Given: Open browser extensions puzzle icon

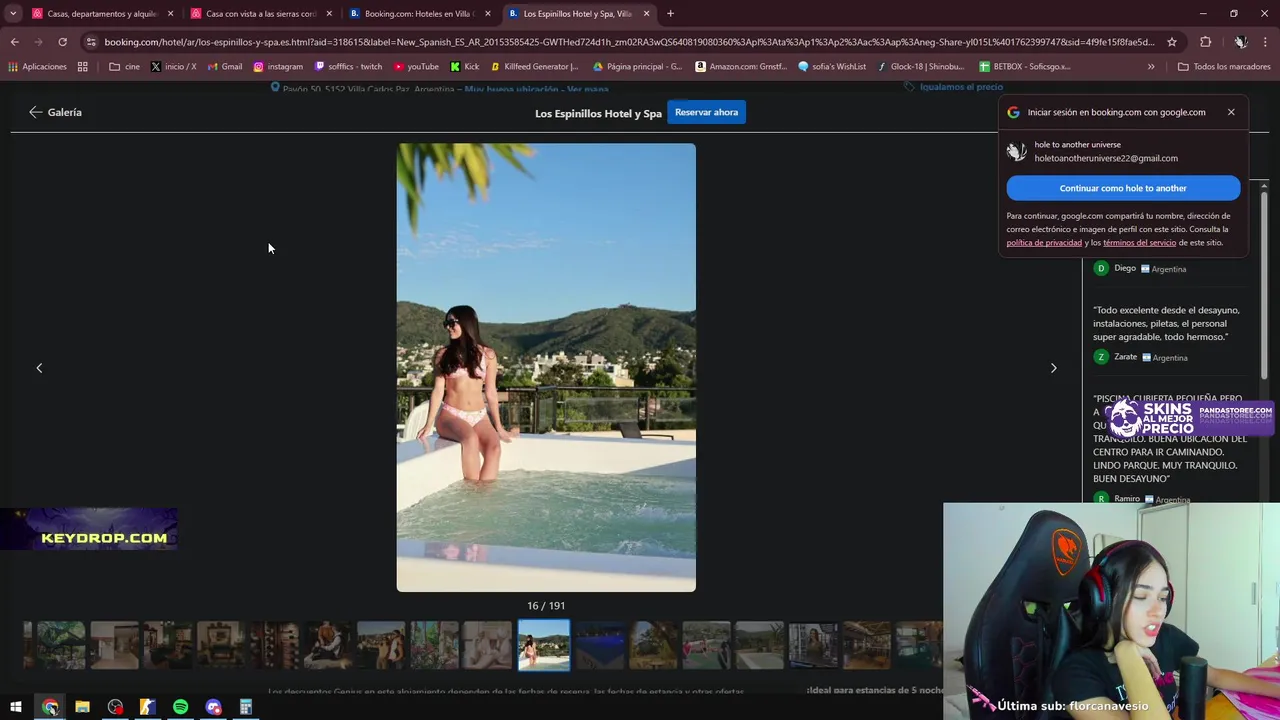Looking at the screenshot, I should click(1205, 42).
